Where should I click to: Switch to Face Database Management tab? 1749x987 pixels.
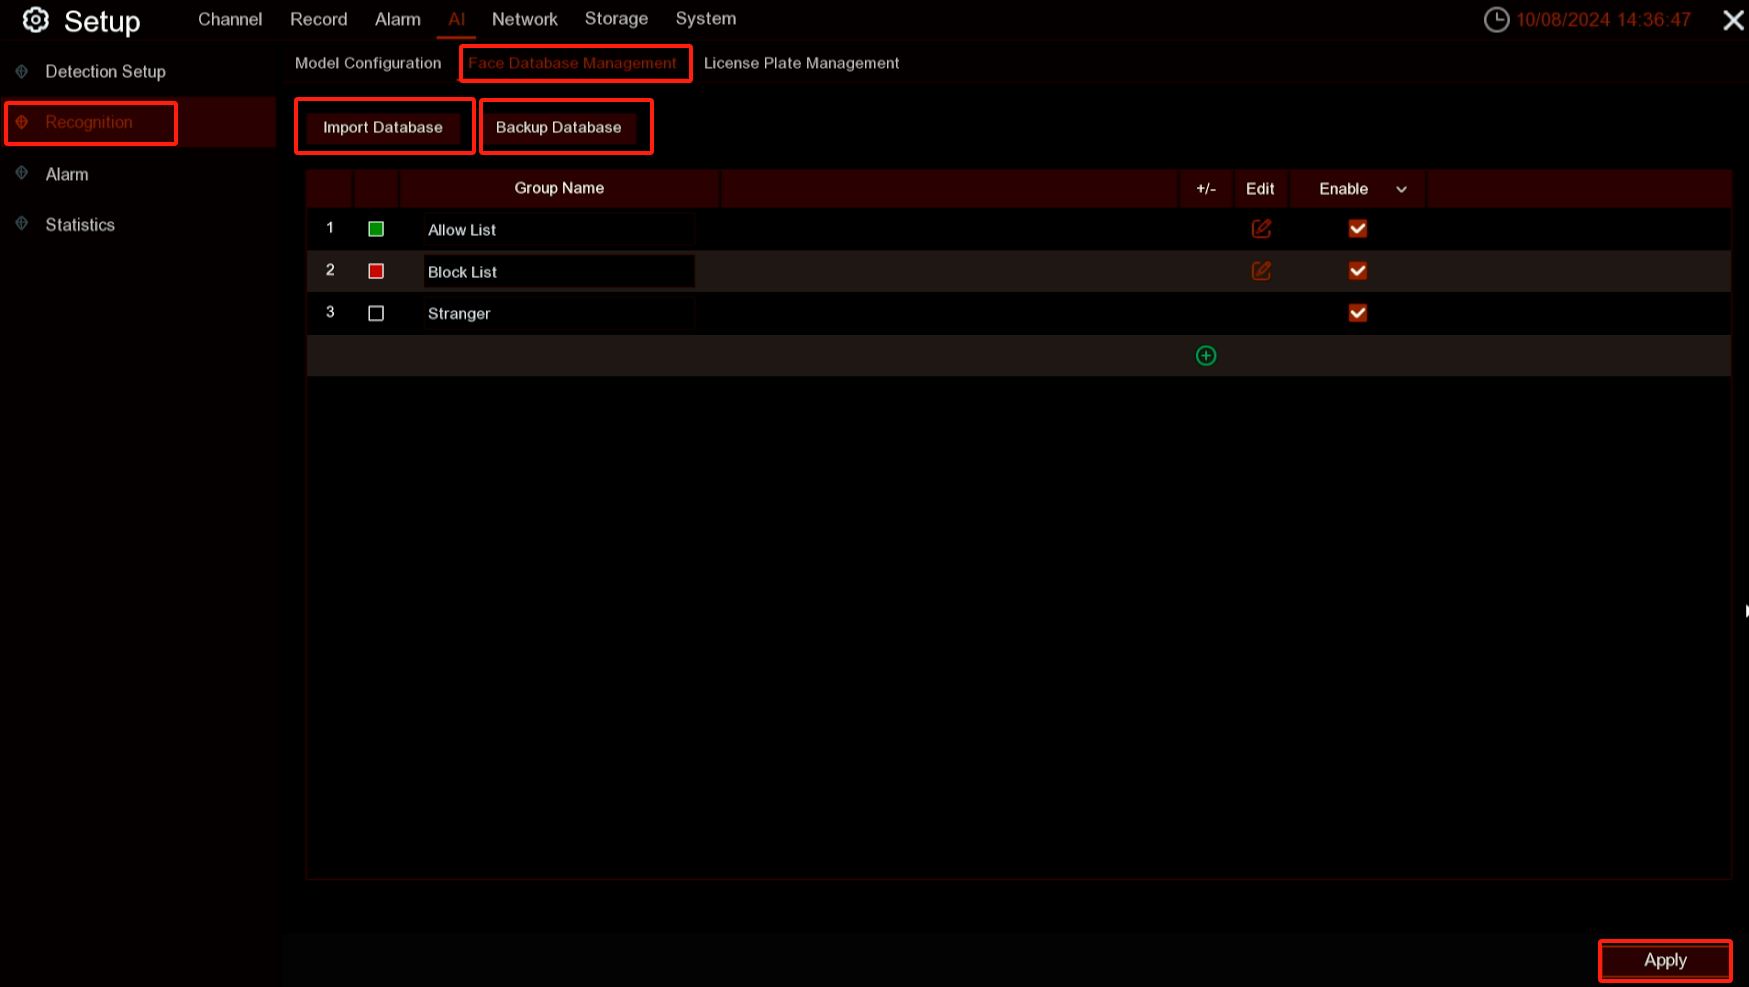pos(572,63)
